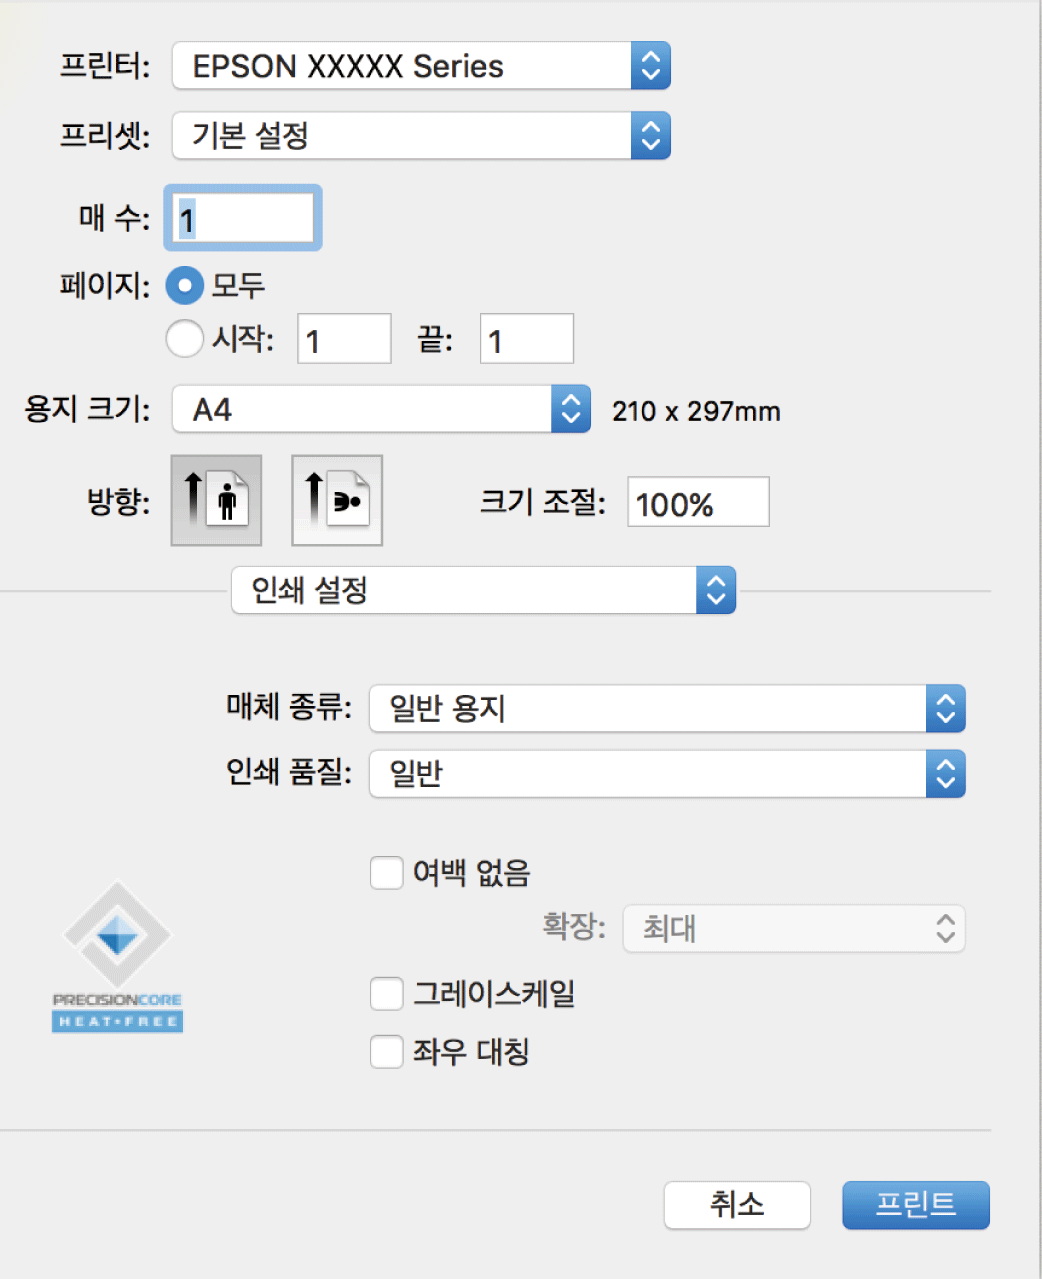Click the 프린트 button

click(915, 1205)
